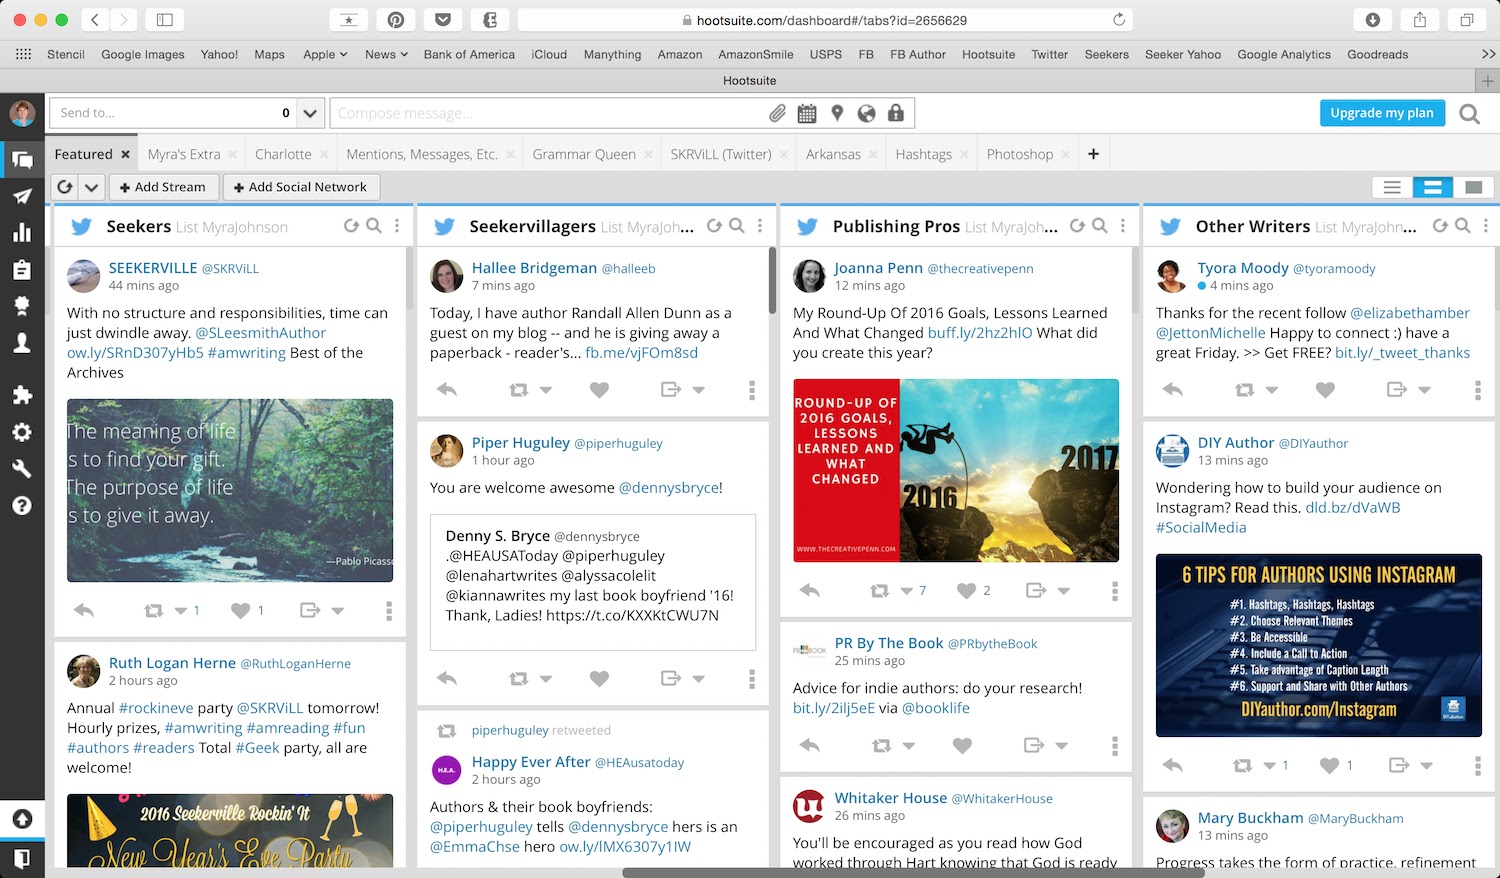Open the scheduling calendar icon in composer
The image size is (1500, 878).
click(807, 113)
